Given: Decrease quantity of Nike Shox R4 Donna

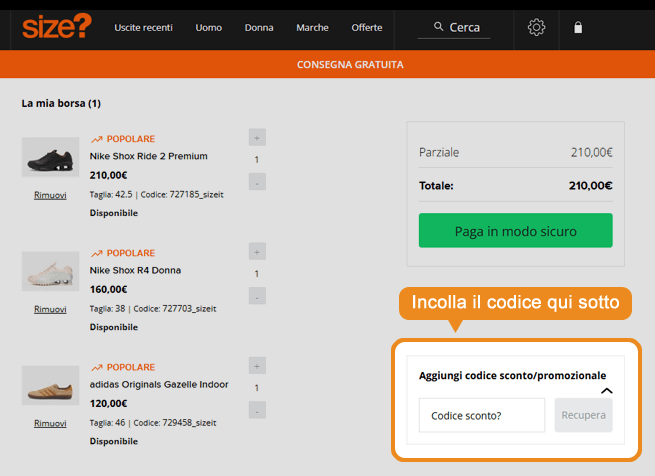Looking at the screenshot, I should 257,296.
